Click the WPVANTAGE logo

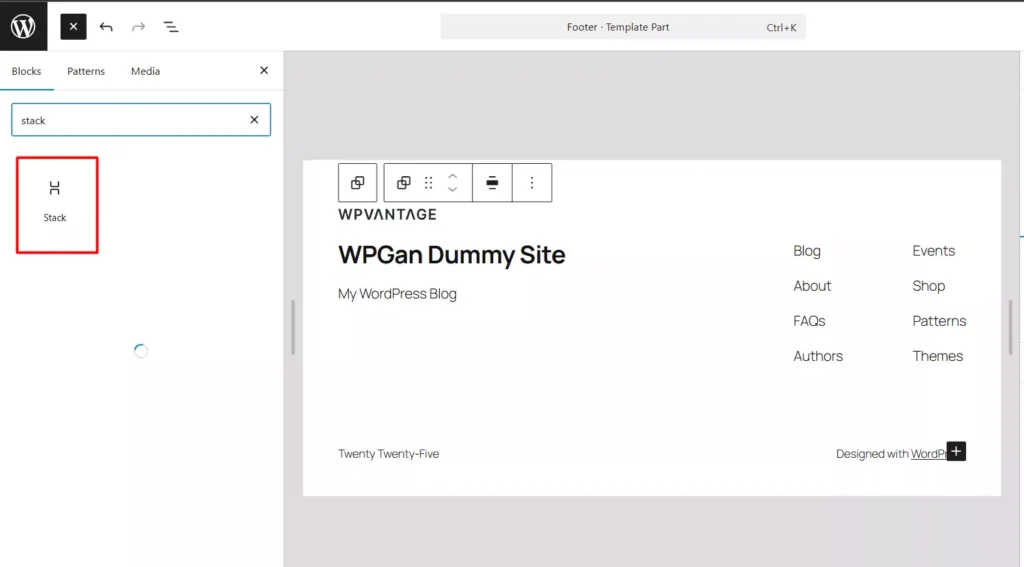[387, 214]
